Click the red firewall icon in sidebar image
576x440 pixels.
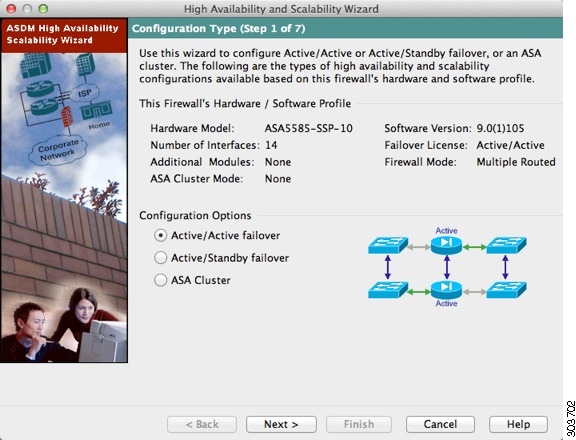[67, 116]
